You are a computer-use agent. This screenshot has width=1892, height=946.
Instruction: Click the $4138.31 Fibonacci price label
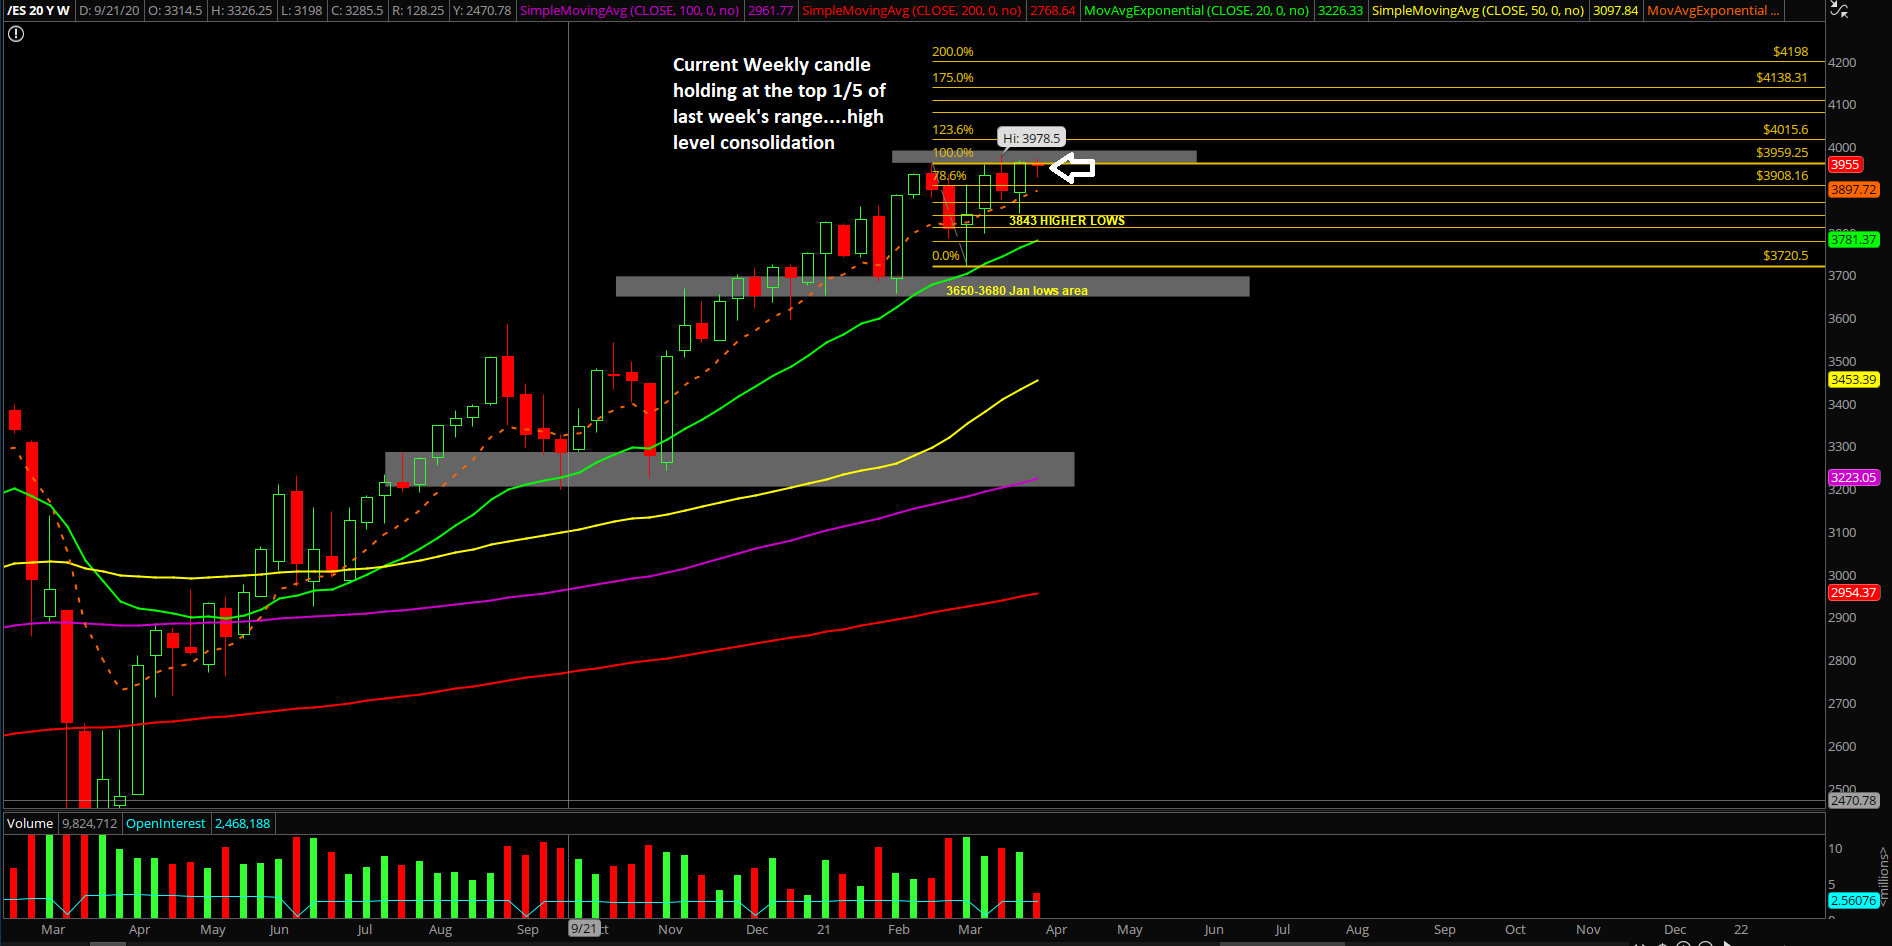(1781, 77)
